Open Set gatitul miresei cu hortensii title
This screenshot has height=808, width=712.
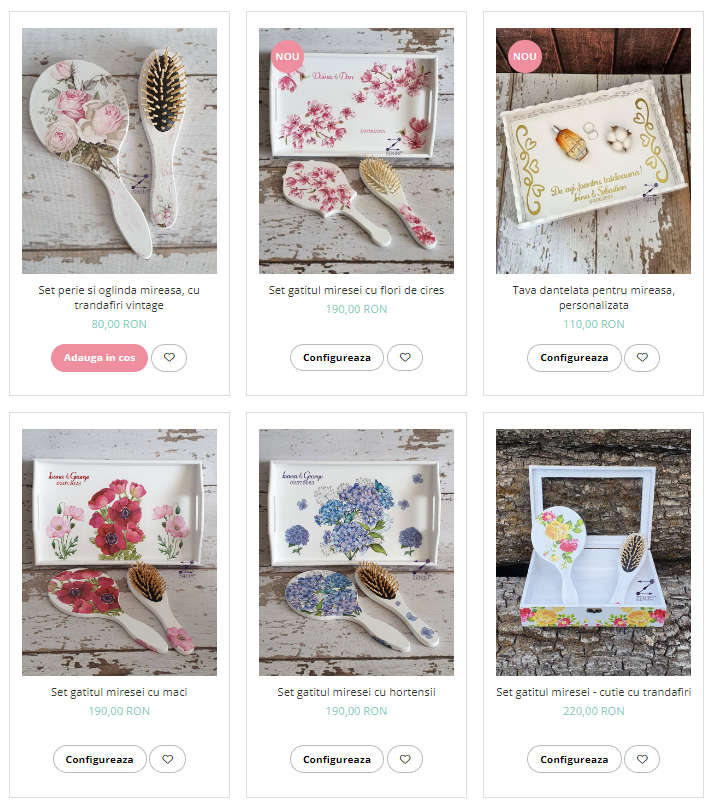coord(357,692)
